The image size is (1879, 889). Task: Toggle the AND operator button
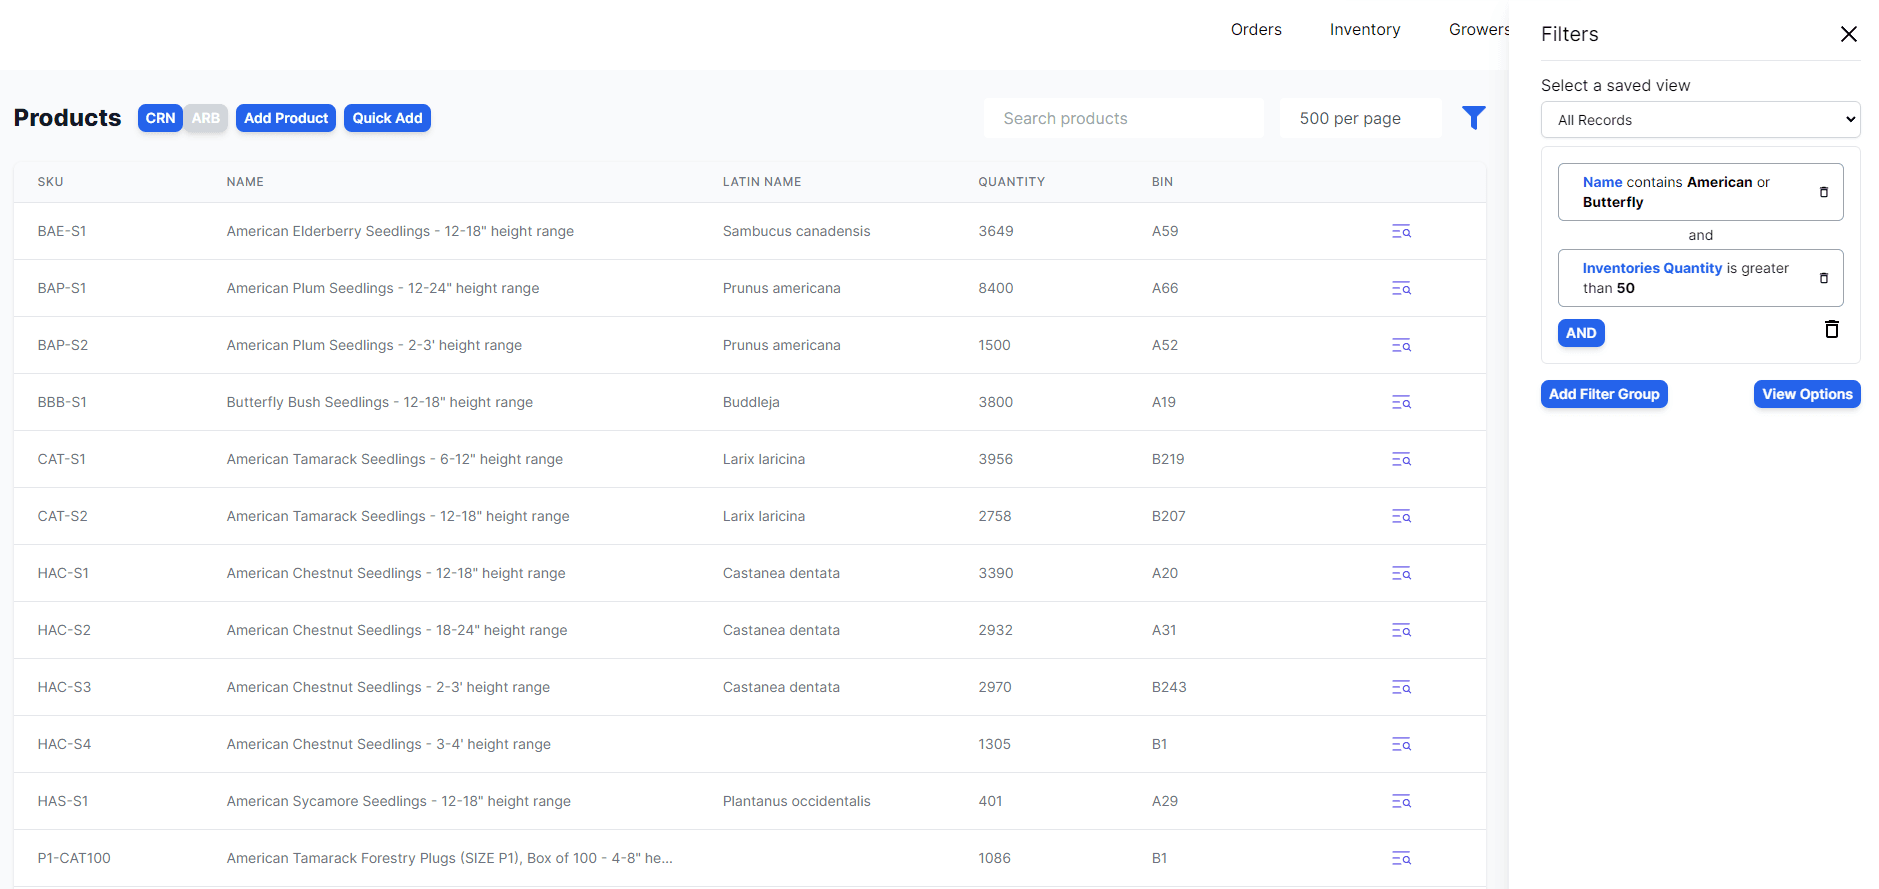pyautogui.click(x=1580, y=333)
